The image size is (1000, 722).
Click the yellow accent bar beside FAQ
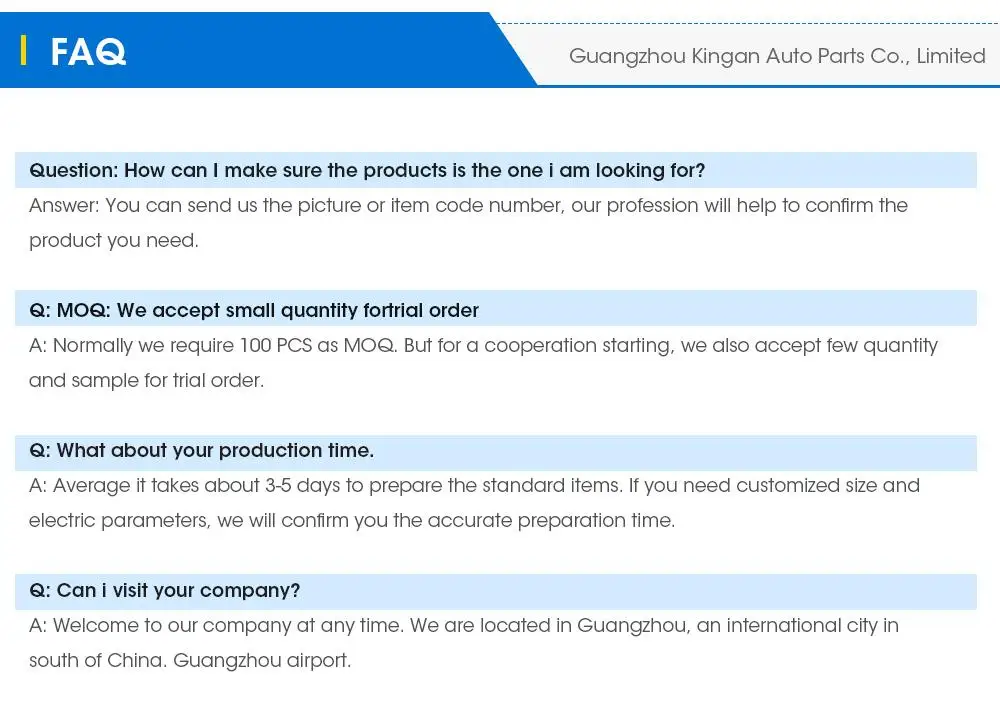tap(23, 50)
